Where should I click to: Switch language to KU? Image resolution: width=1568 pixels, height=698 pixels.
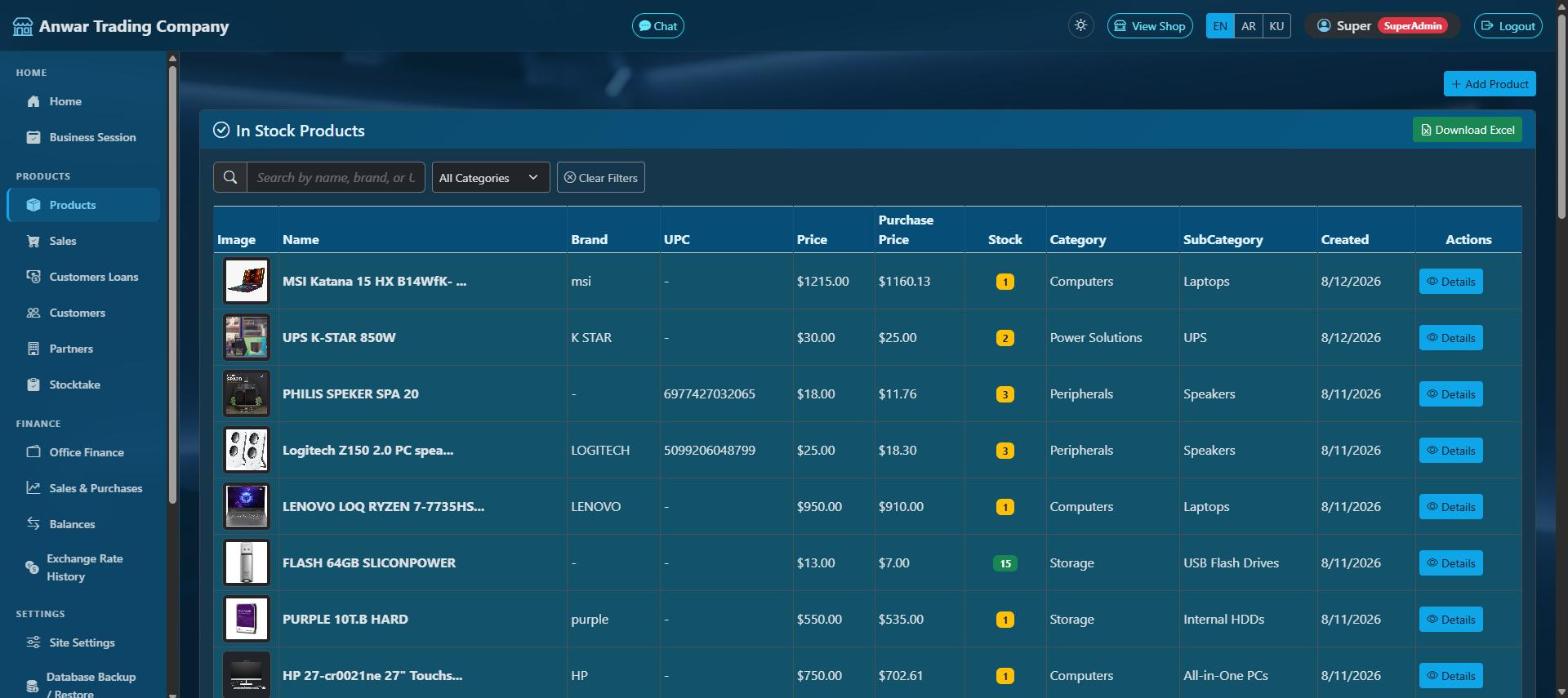pyautogui.click(x=1276, y=26)
